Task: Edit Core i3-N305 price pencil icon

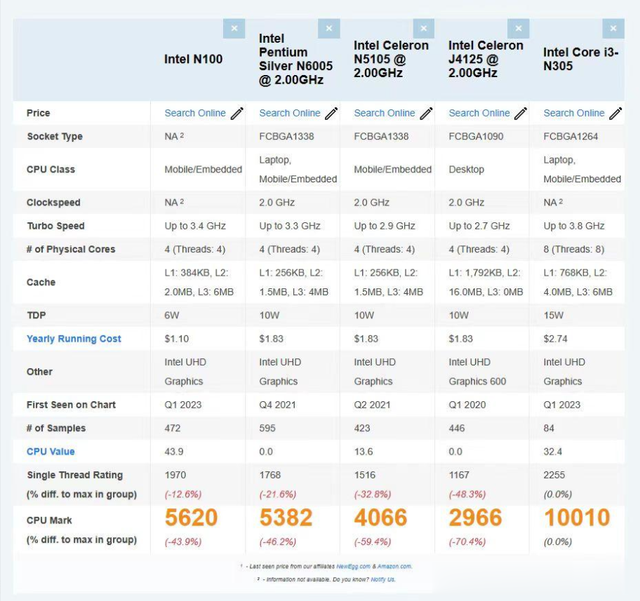Action: pos(616,113)
